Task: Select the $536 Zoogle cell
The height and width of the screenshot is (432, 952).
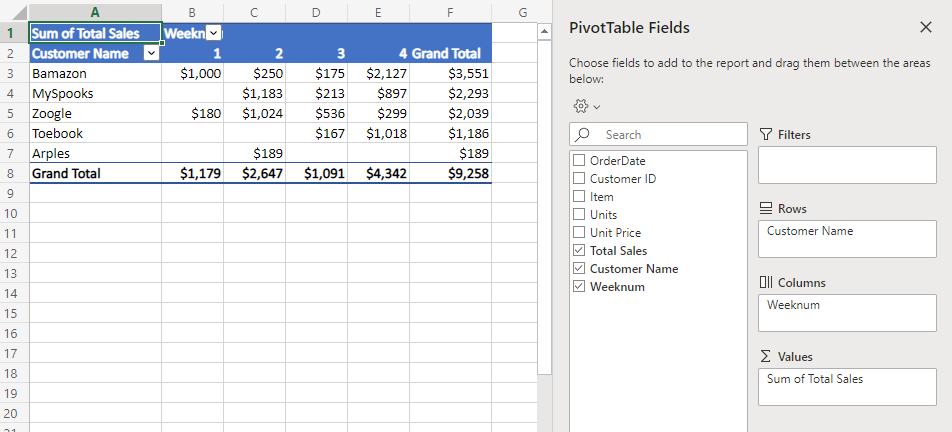Action: tap(316, 113)
